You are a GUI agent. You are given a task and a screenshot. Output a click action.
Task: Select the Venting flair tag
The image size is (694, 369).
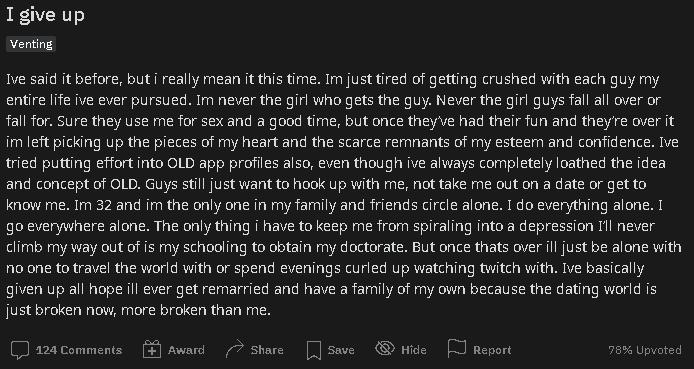31,44
